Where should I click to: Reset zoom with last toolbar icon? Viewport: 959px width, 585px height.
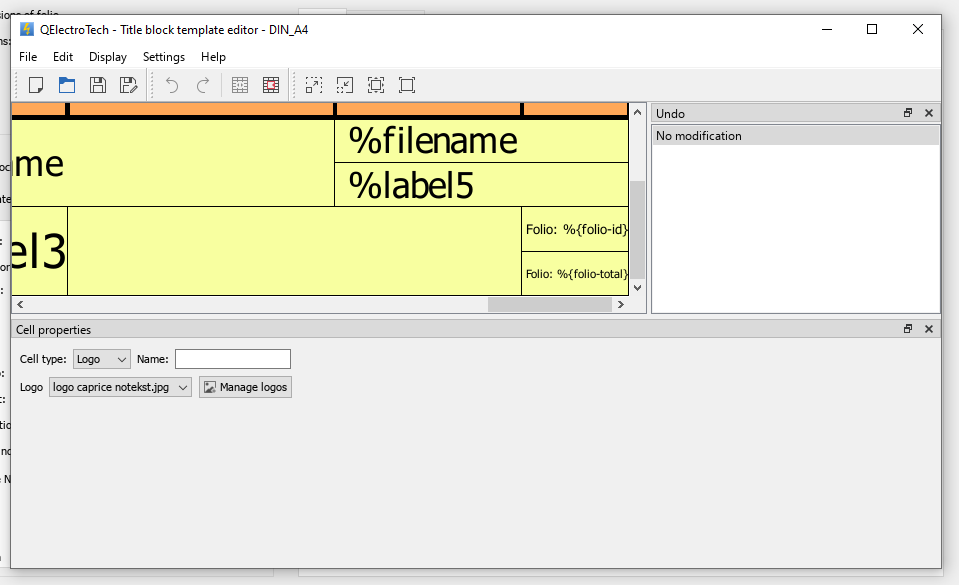407,85
